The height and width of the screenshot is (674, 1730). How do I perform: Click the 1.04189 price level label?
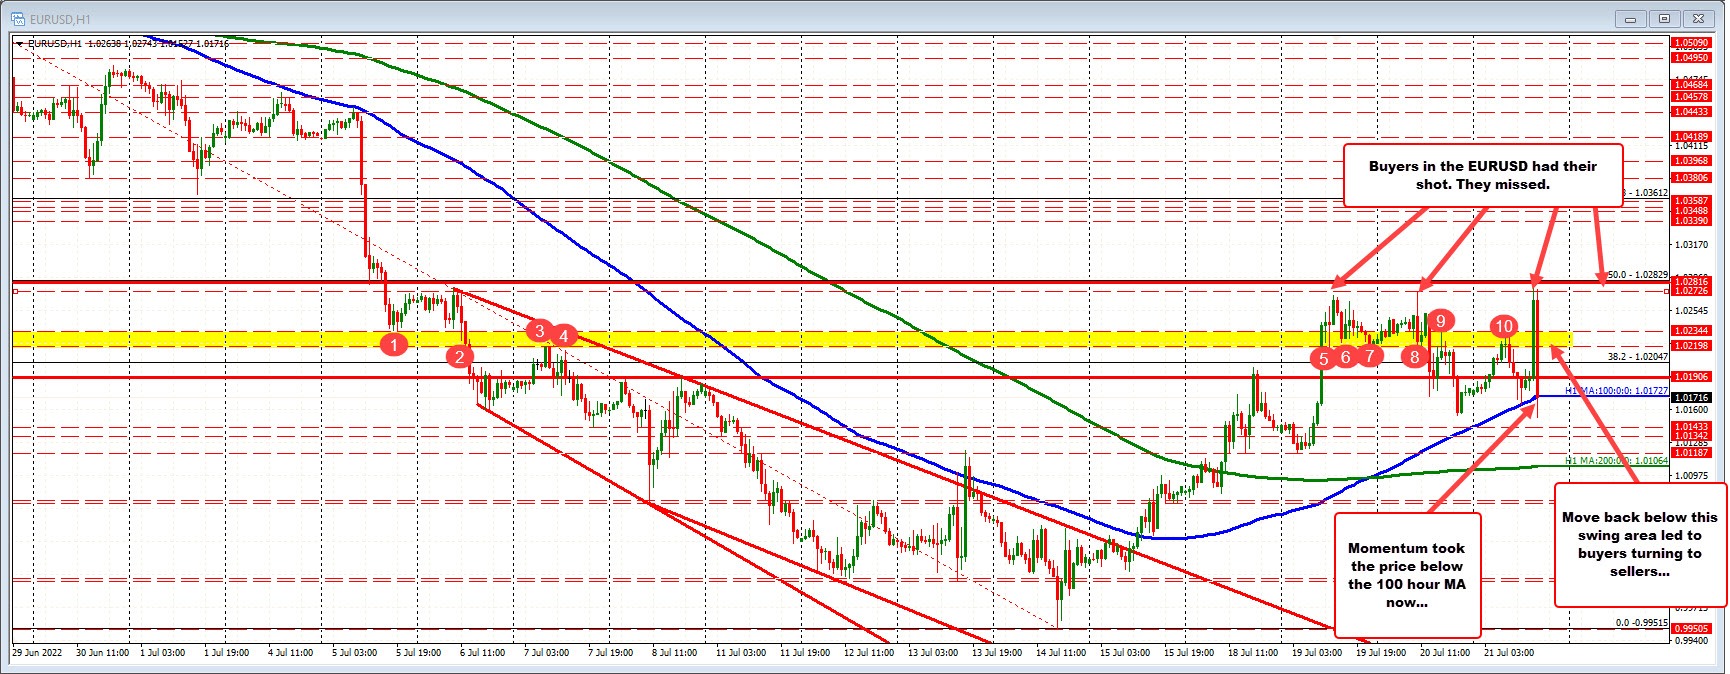1690,136
